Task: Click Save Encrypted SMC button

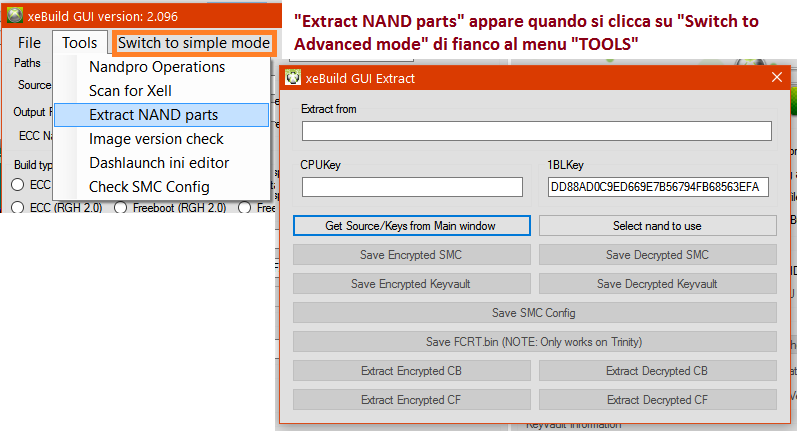Action: 411,254
